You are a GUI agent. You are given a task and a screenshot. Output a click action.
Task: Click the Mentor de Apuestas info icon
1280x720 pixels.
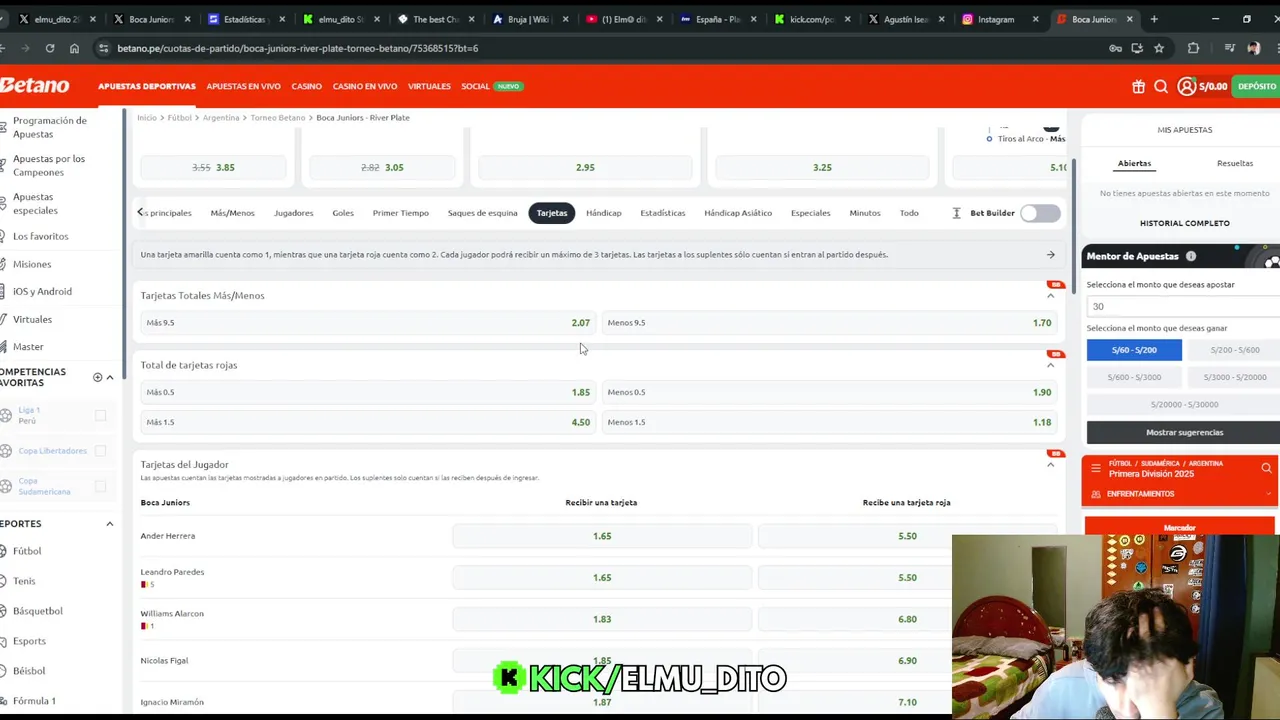[x=1191, y=256]
